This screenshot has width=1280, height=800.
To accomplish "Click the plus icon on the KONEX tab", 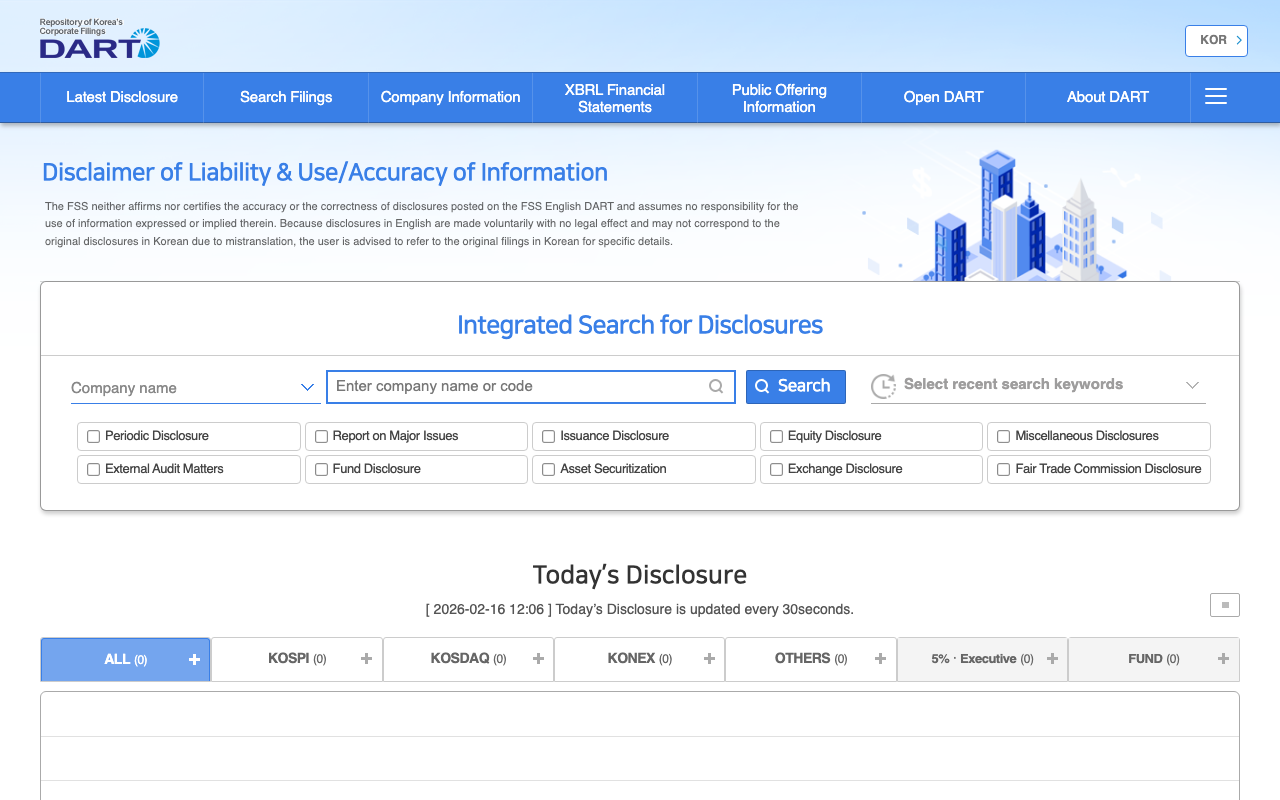I will pyautogui.click(x=711, y=659).
